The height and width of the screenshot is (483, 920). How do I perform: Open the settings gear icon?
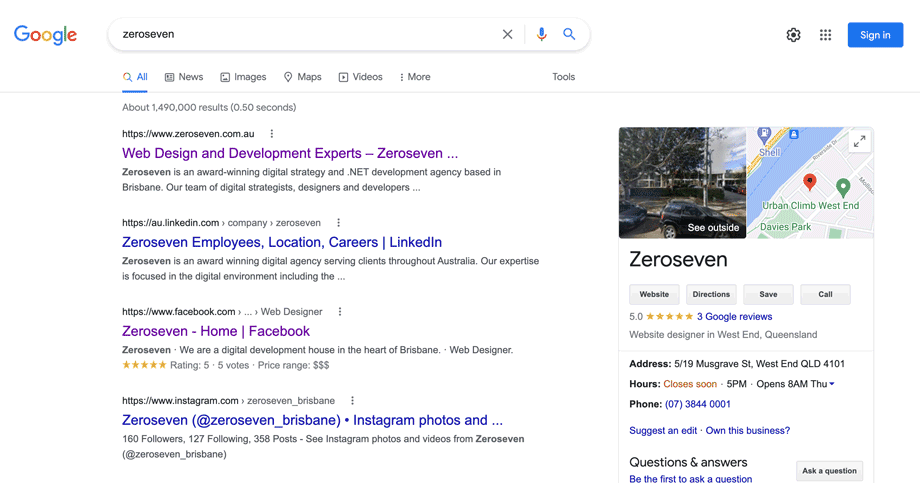(x=793, y=35)
